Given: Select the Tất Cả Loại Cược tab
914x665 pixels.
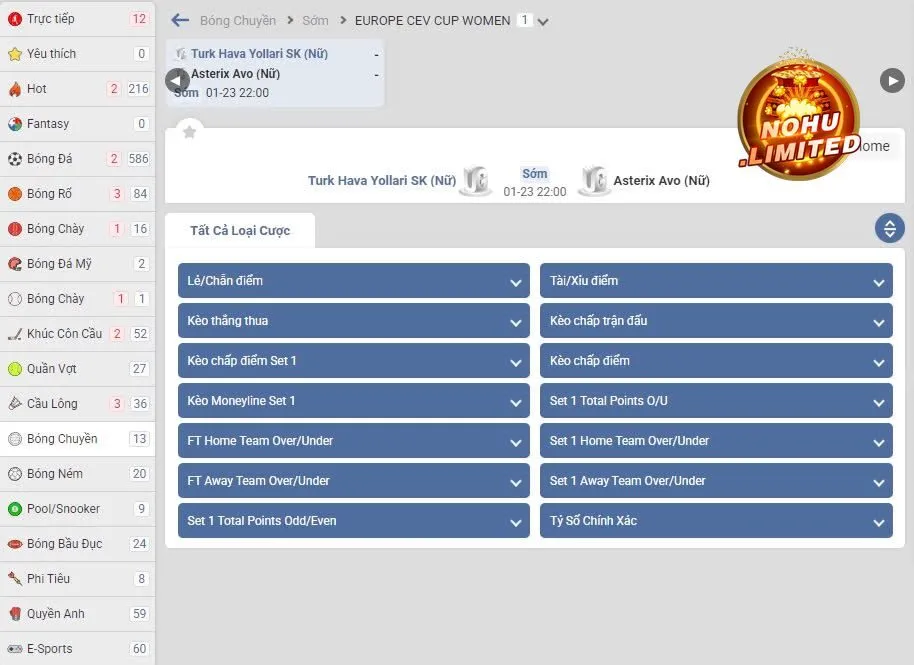Looking at the screenshot, I should [240, 231].
